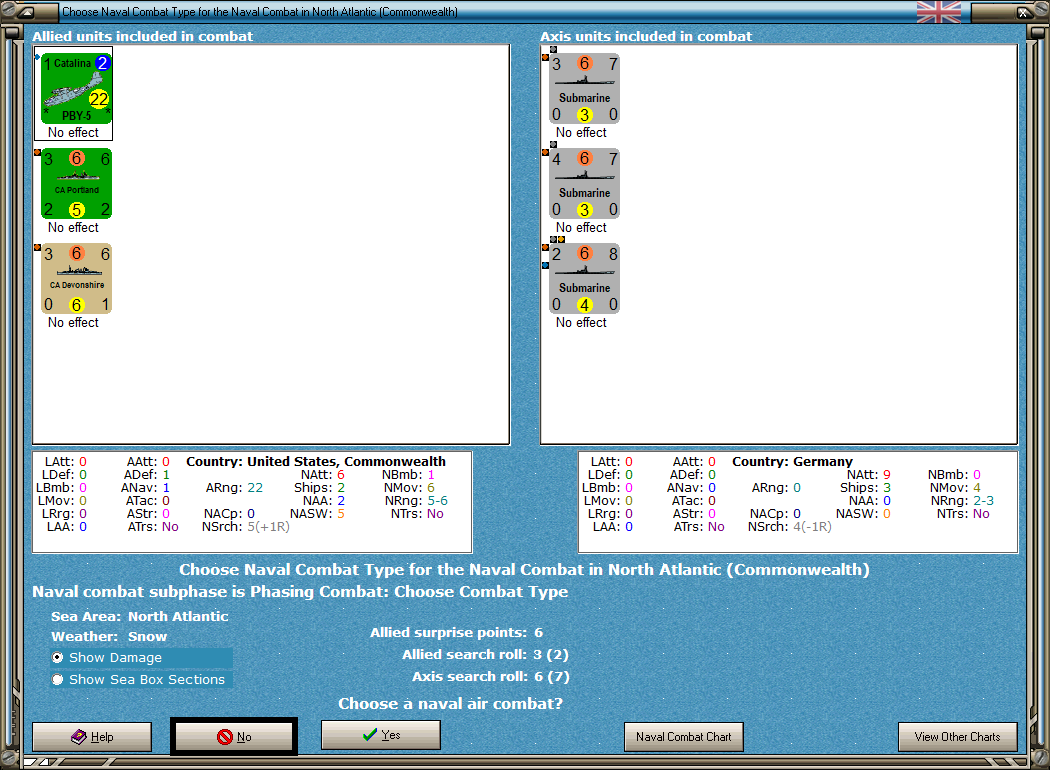Select the Axis submarine with factors 2 6 8

coord(585,279)
